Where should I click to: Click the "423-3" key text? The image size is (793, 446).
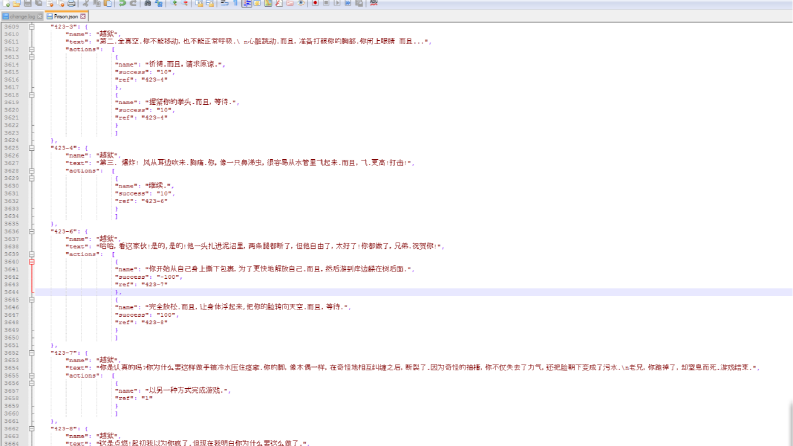(x=66, y=27)
